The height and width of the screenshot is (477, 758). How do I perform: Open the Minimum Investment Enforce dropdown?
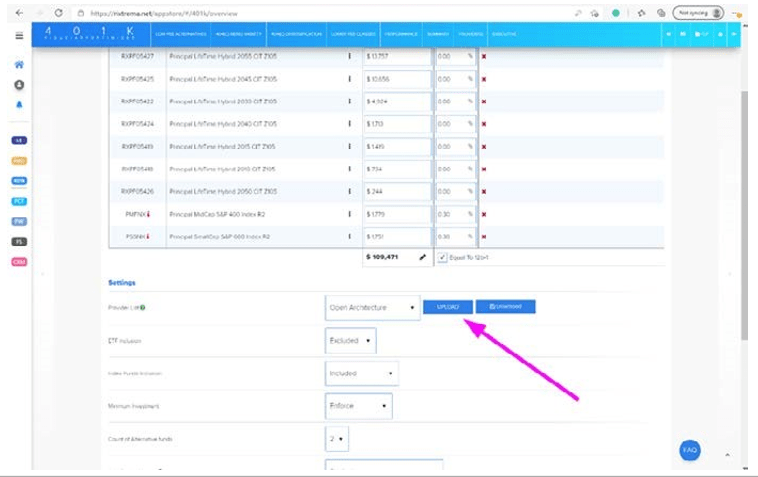pos(358,406)
